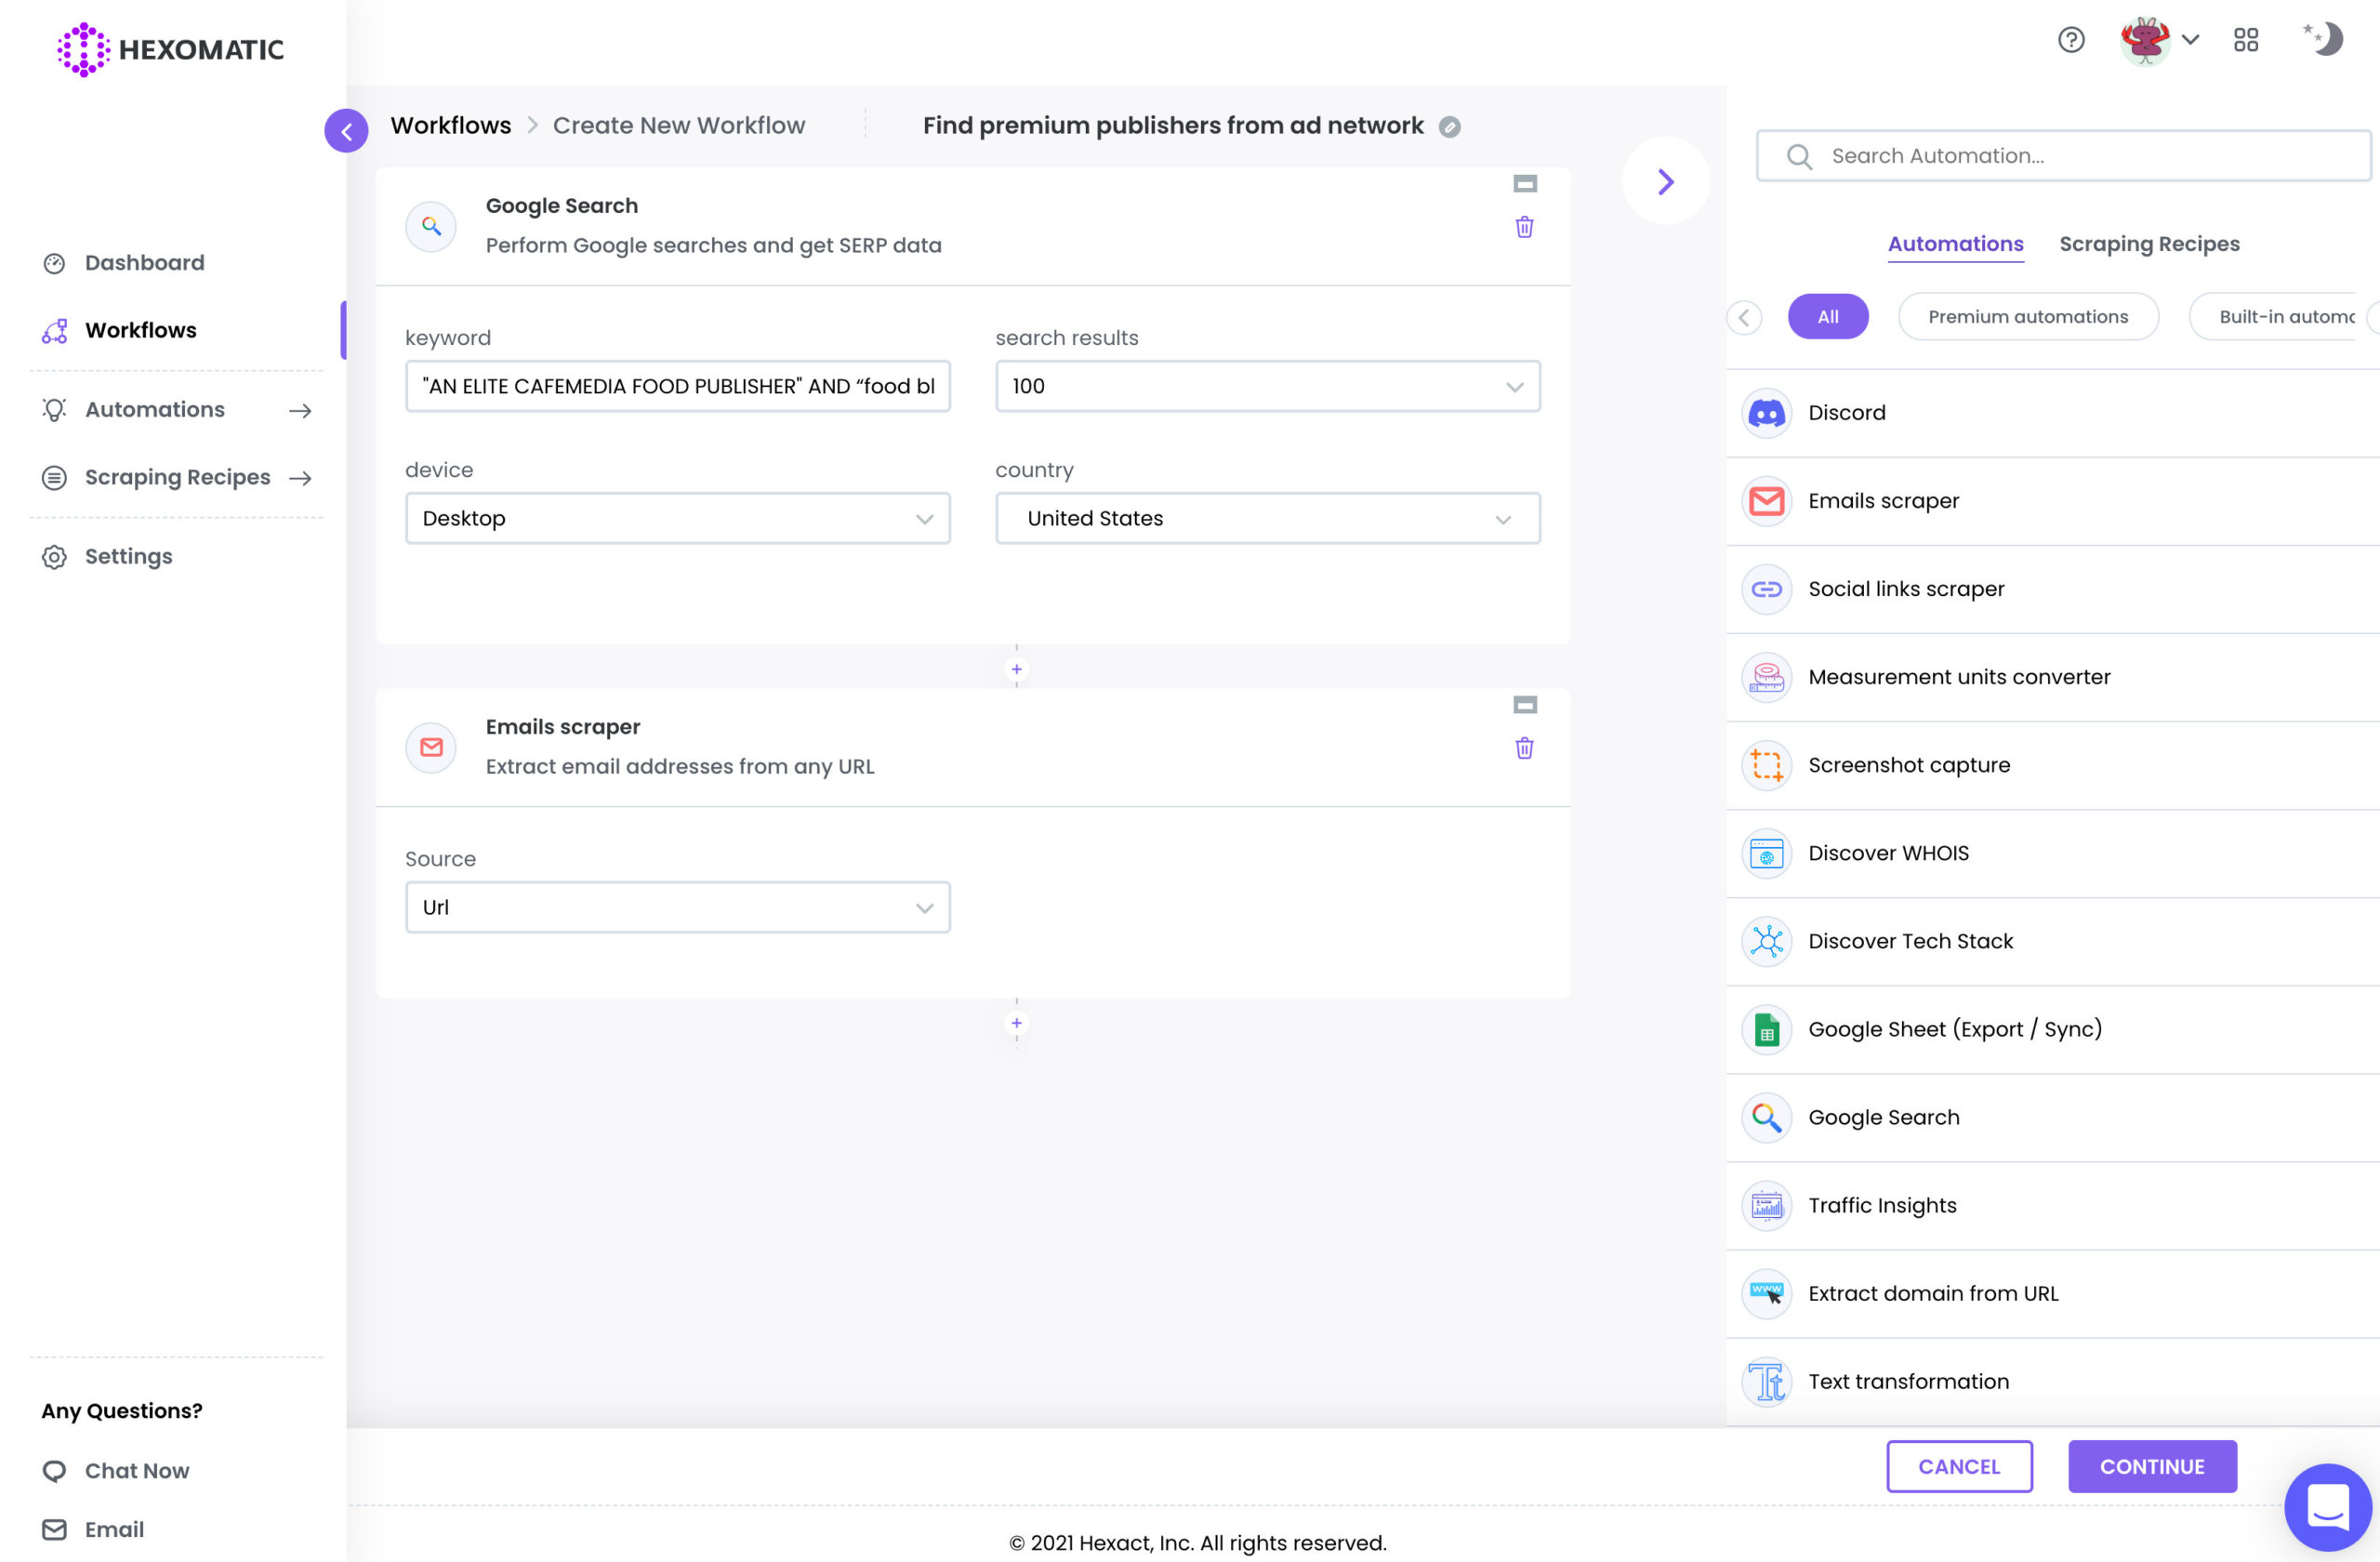Open the live chat bubble widget
2380x1562 pixels.
point(2327,1506)
